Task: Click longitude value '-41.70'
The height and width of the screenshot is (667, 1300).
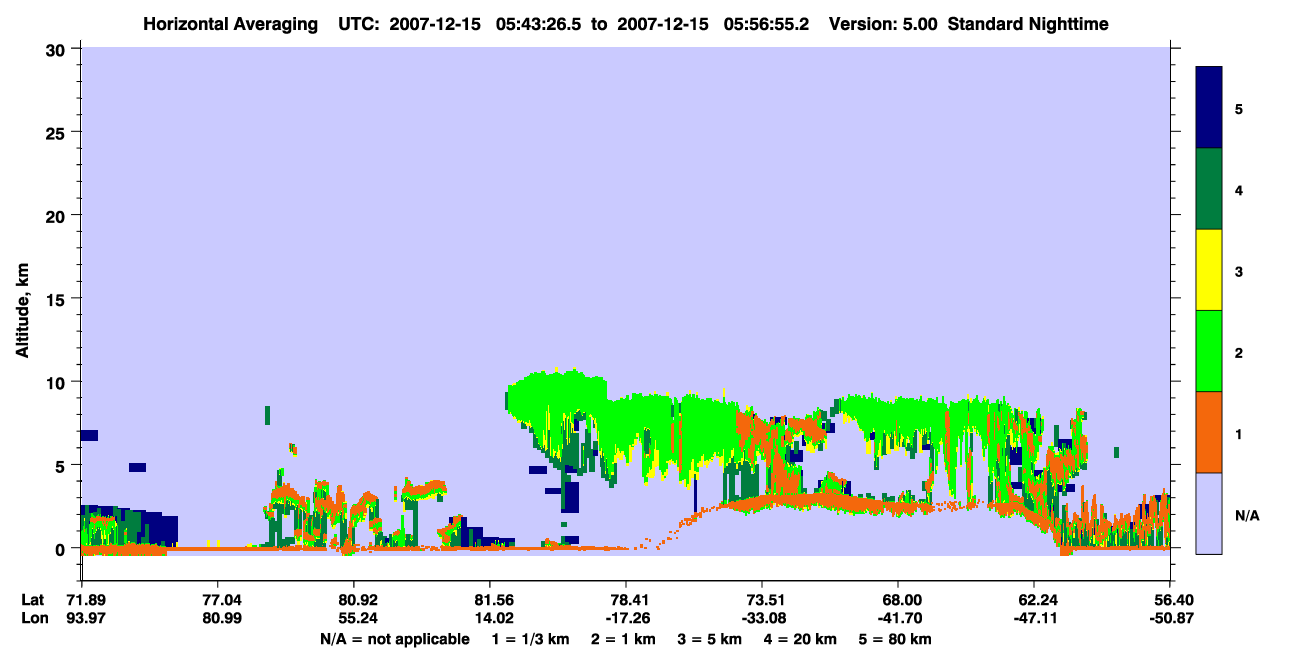Action: pos(898,618)
